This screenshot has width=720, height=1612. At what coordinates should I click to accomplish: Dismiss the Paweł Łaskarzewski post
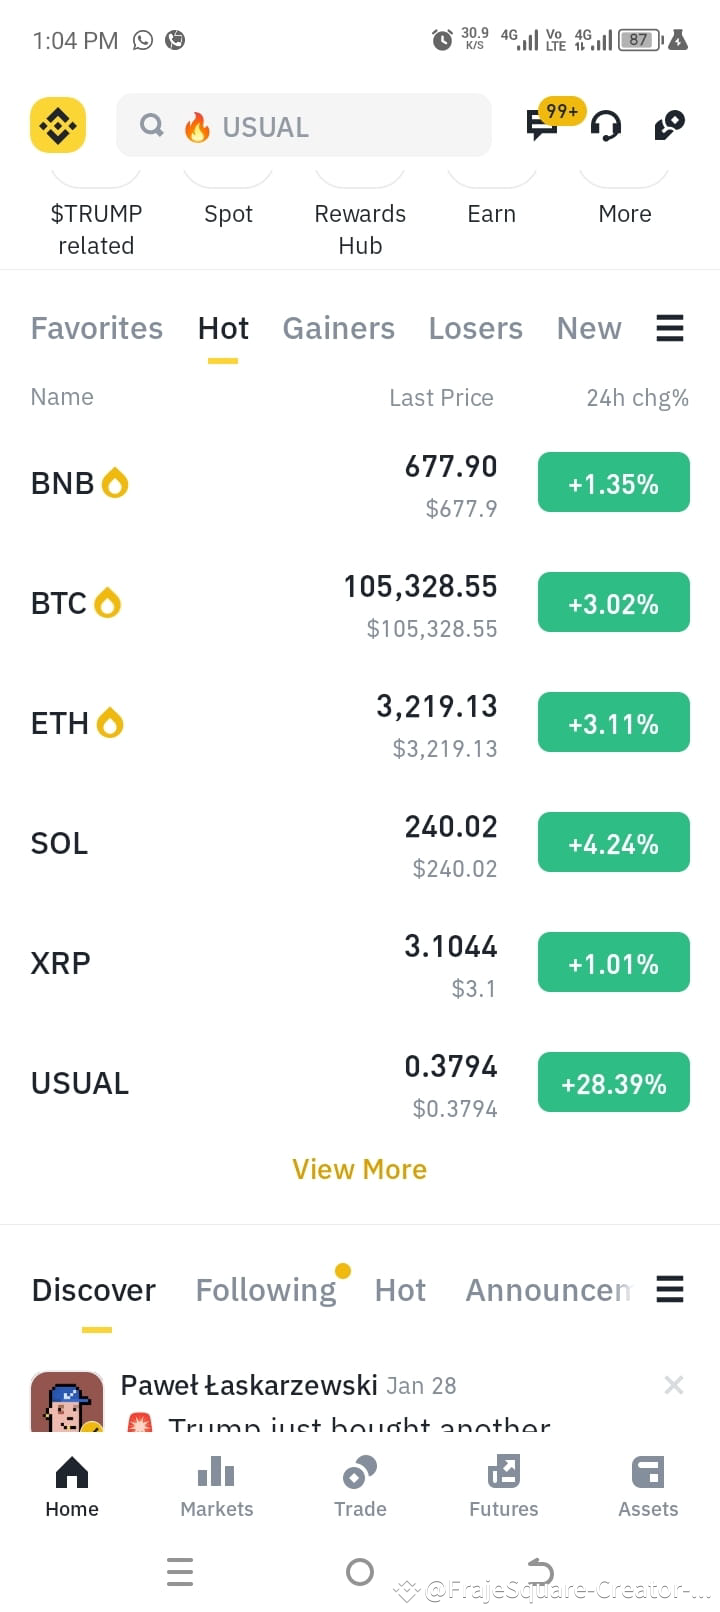pyautogui.click(x=674, y=1385)
